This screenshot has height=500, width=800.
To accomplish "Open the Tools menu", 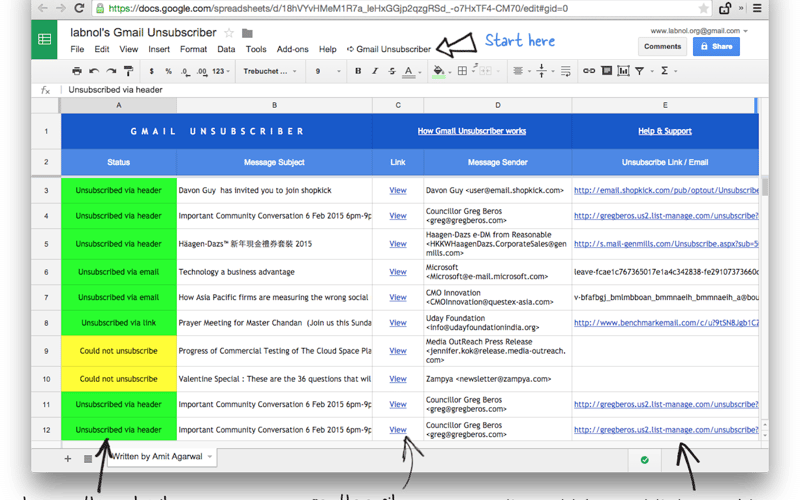I will [x=256, y=49].
